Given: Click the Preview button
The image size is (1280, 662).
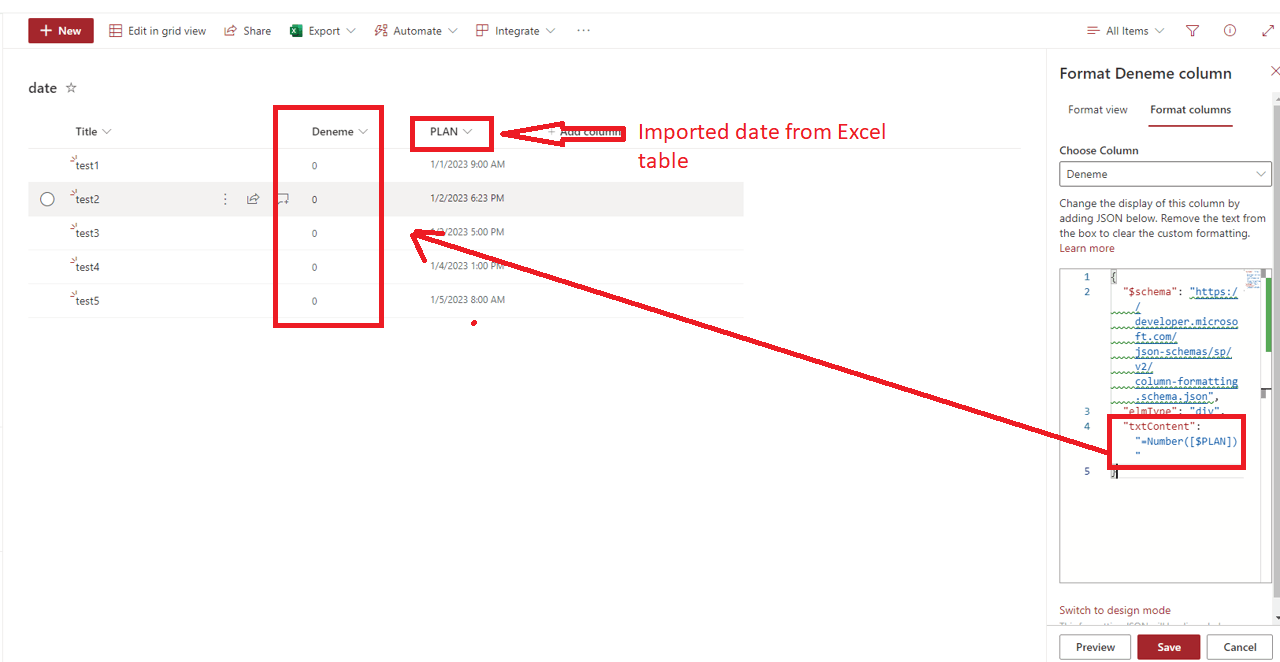Looking at the screenshot, I should click(x=1095, y=647).
